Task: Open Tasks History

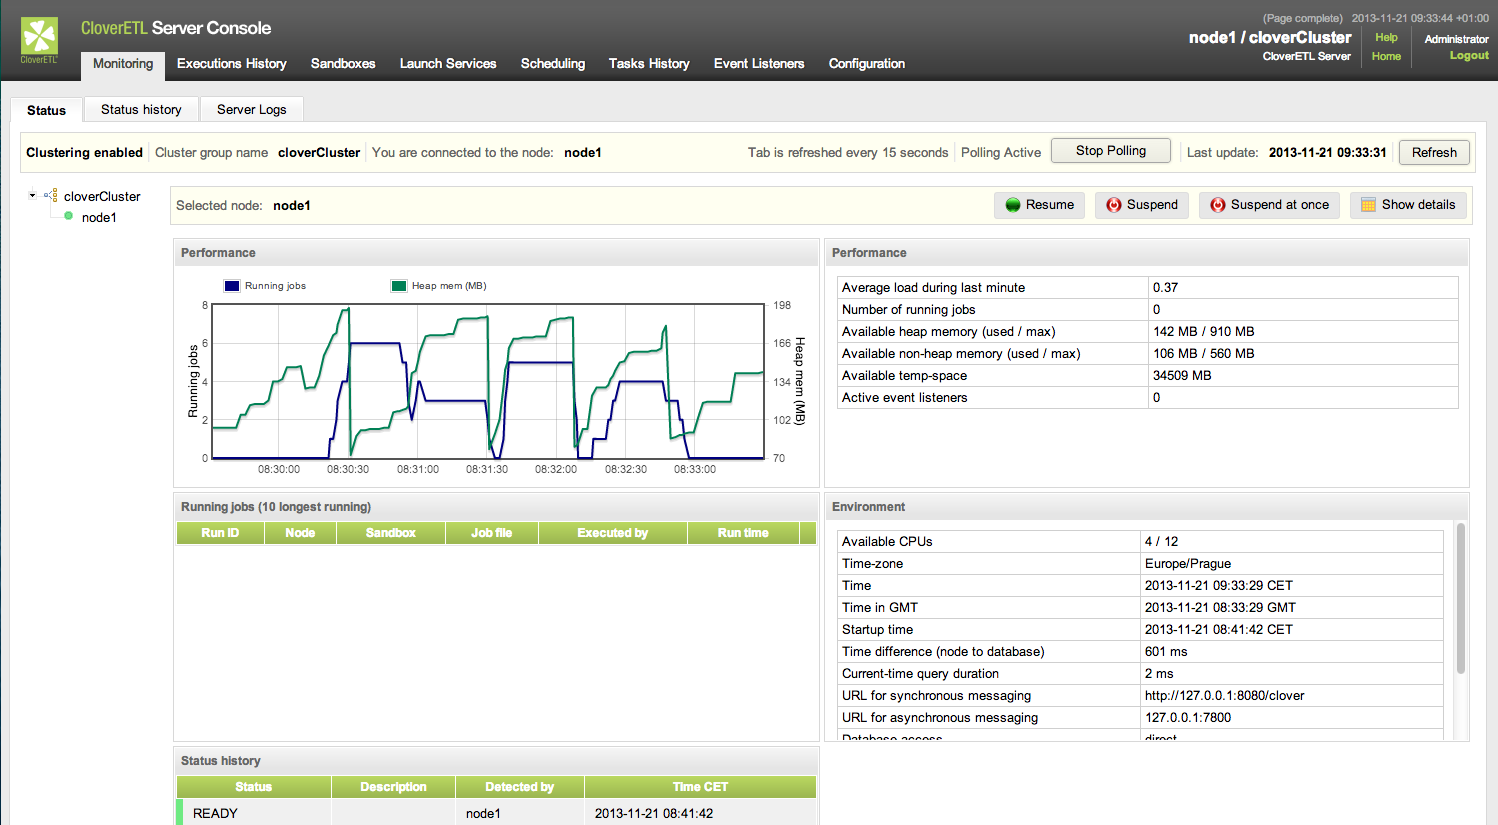Action: point(649,63)
